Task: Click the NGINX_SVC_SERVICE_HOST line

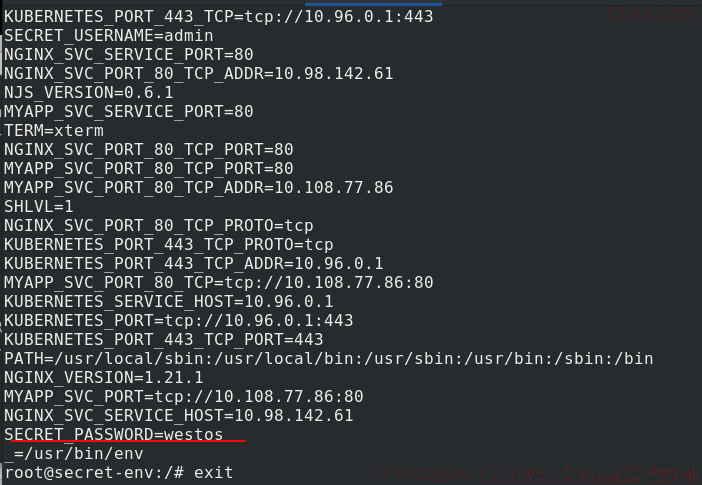Action: click(179, 416)
